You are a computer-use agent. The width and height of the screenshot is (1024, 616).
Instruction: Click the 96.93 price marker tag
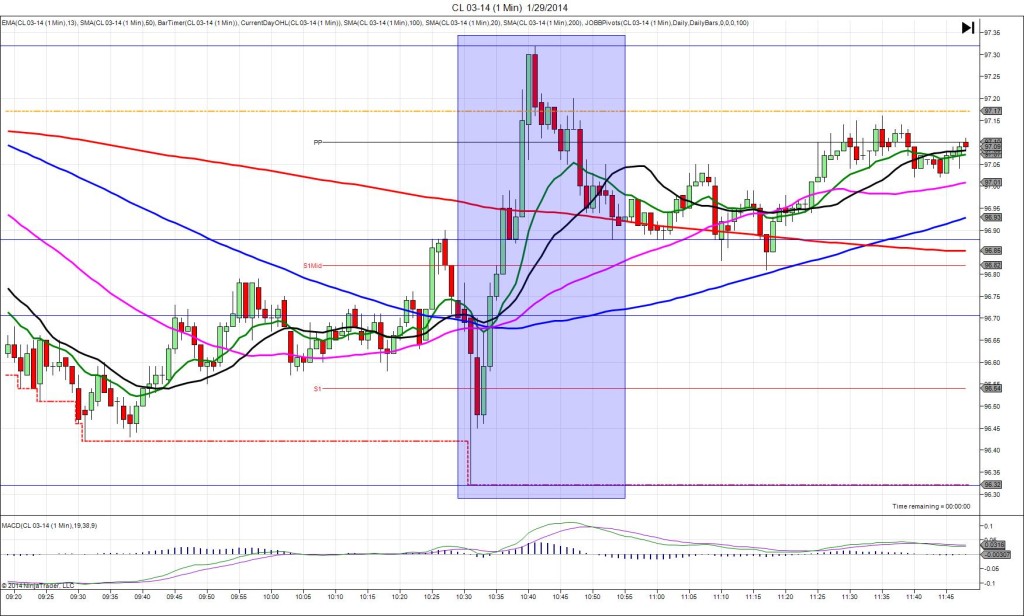[992, 217]
